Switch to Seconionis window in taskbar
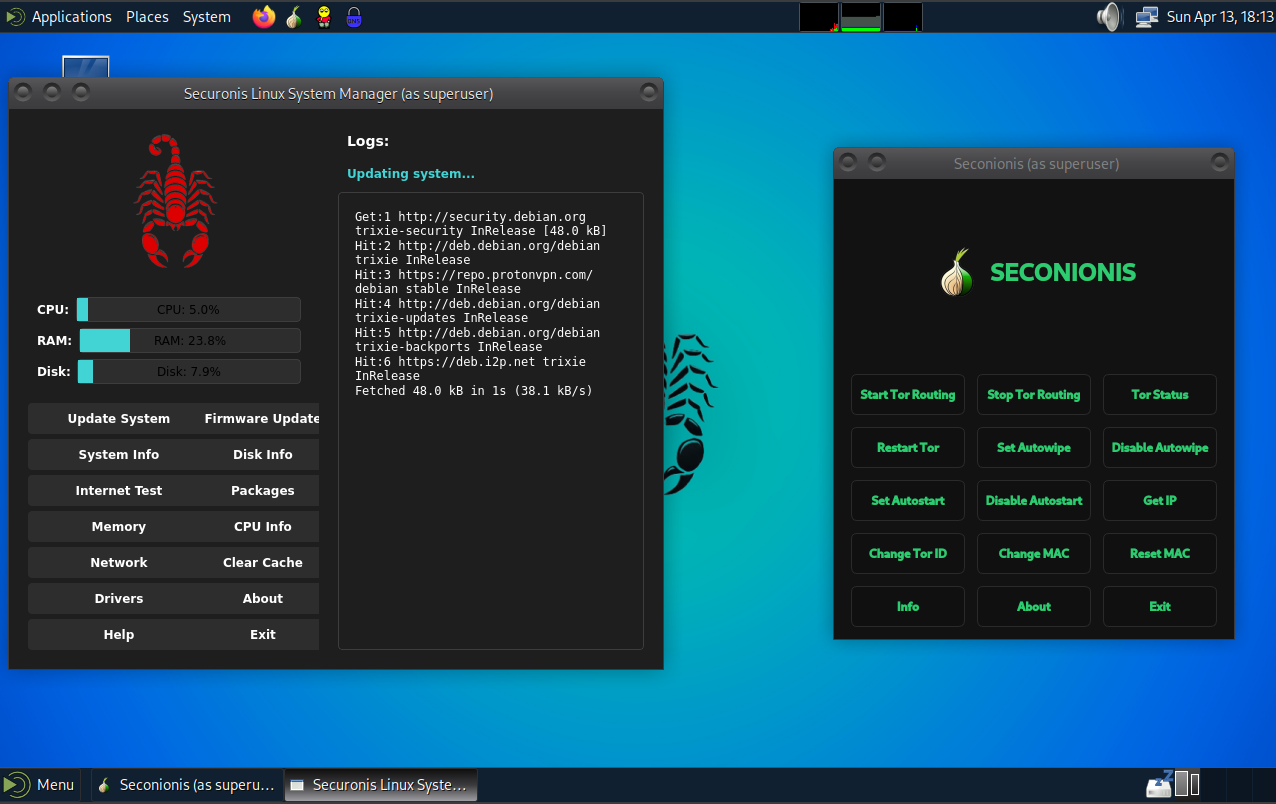 186,785
